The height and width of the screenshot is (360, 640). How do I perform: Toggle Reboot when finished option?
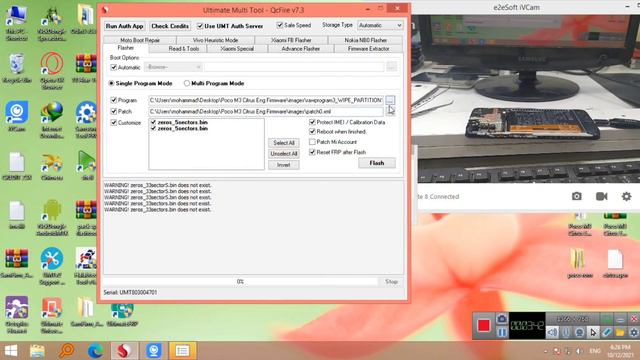312,131
